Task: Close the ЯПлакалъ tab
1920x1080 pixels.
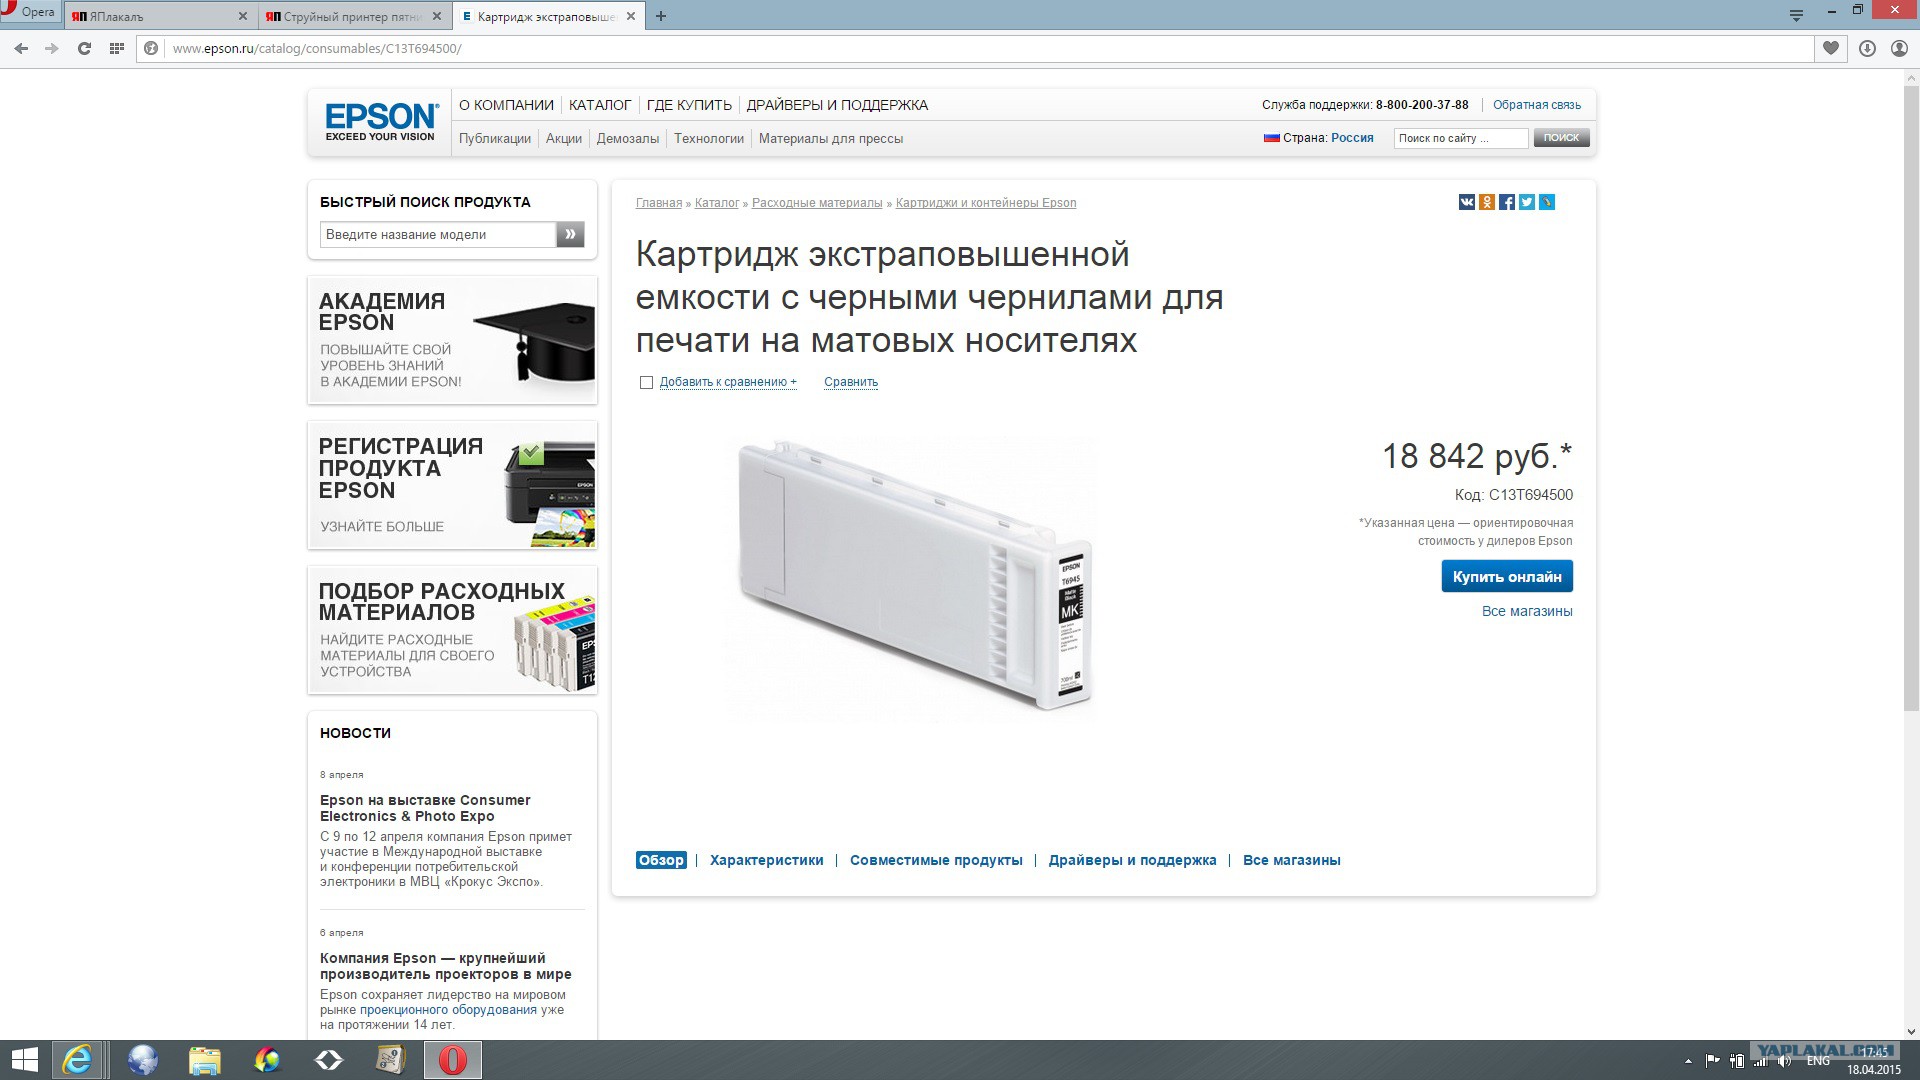Action: coord(243,16)
